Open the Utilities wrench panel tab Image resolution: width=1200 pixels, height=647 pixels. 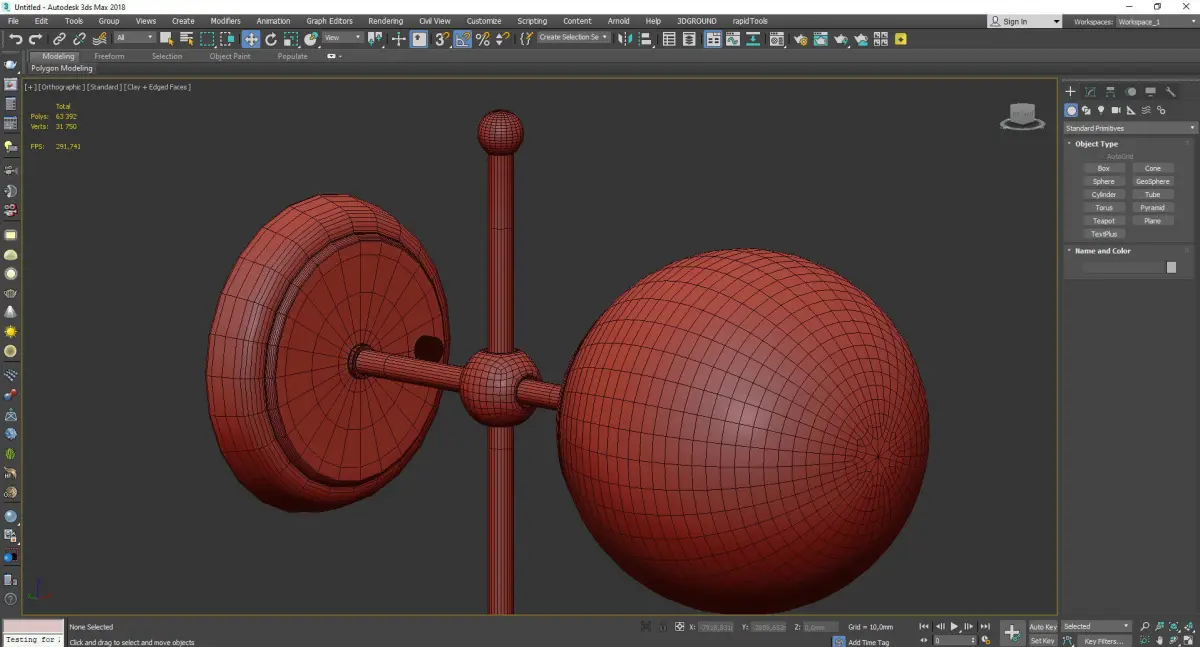[1171, 92]
